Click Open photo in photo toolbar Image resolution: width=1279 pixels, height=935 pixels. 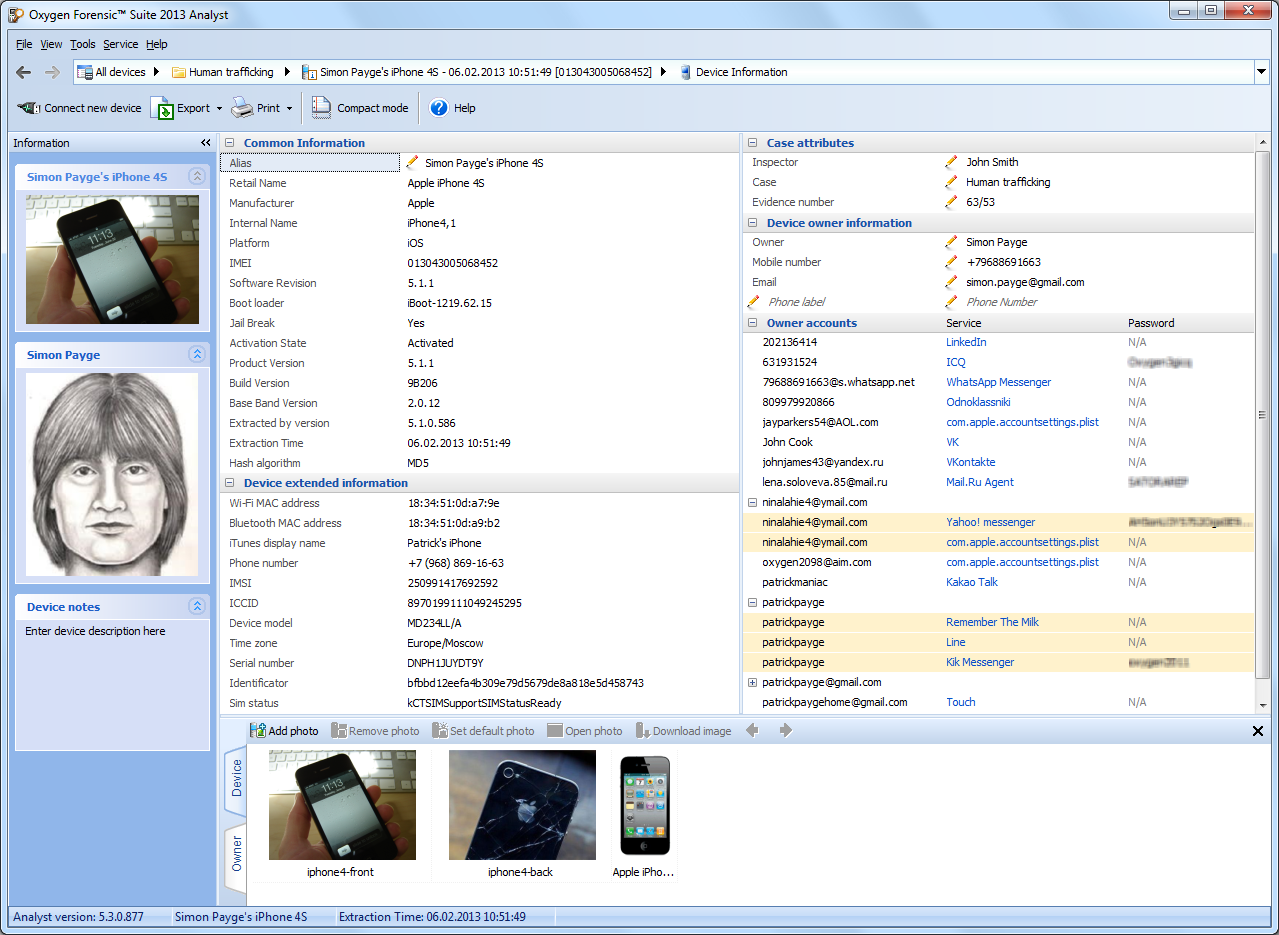(x=585, y=731)
